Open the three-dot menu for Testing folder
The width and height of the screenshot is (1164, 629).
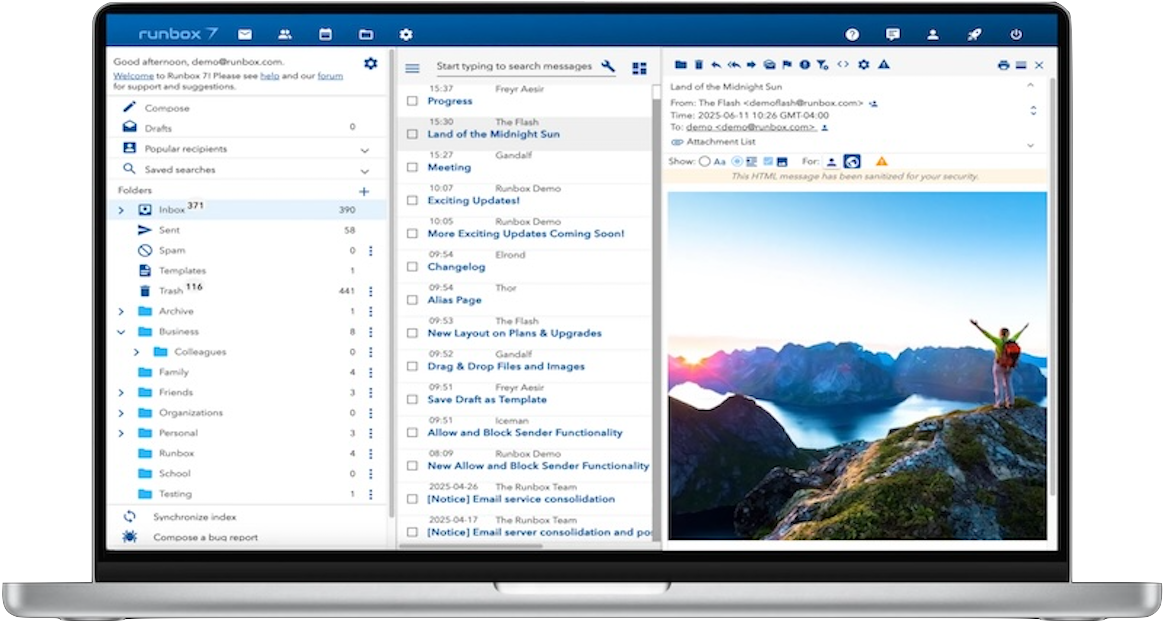370,494
